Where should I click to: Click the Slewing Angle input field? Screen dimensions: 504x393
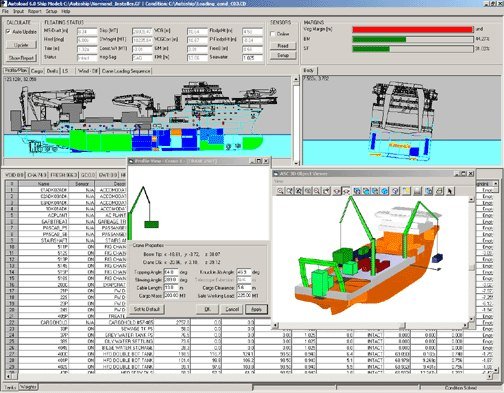[171, 280]
